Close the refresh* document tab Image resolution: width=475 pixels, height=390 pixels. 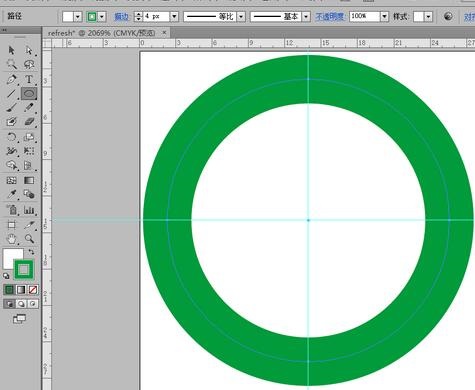pos(164,33)
